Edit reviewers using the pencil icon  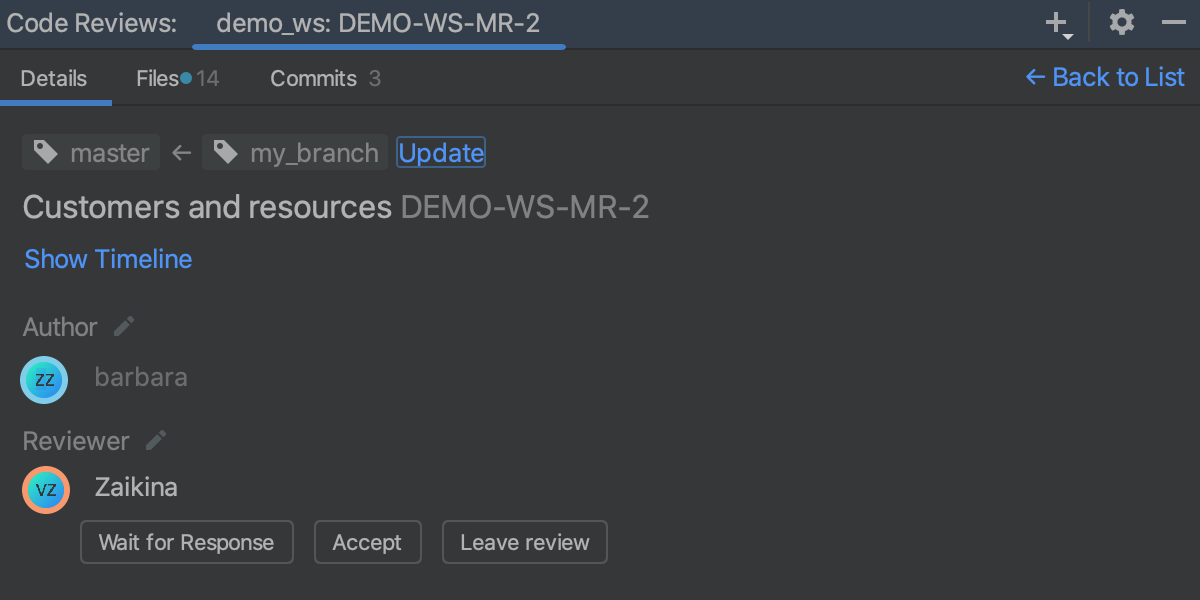pos(156,441)
